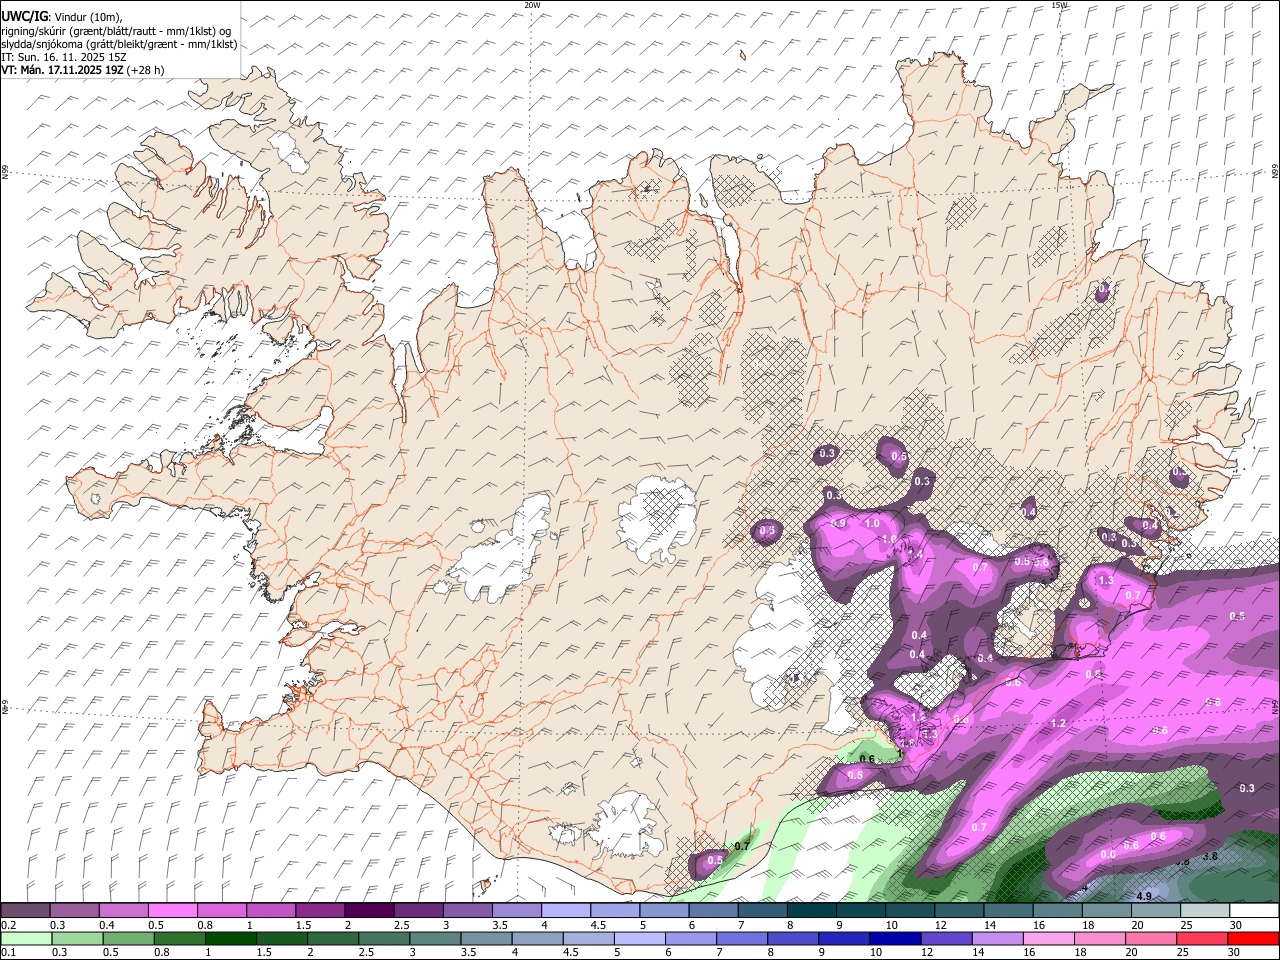Click the '20W' longitude label at top
1280x960 pixels.
[532, 5]
